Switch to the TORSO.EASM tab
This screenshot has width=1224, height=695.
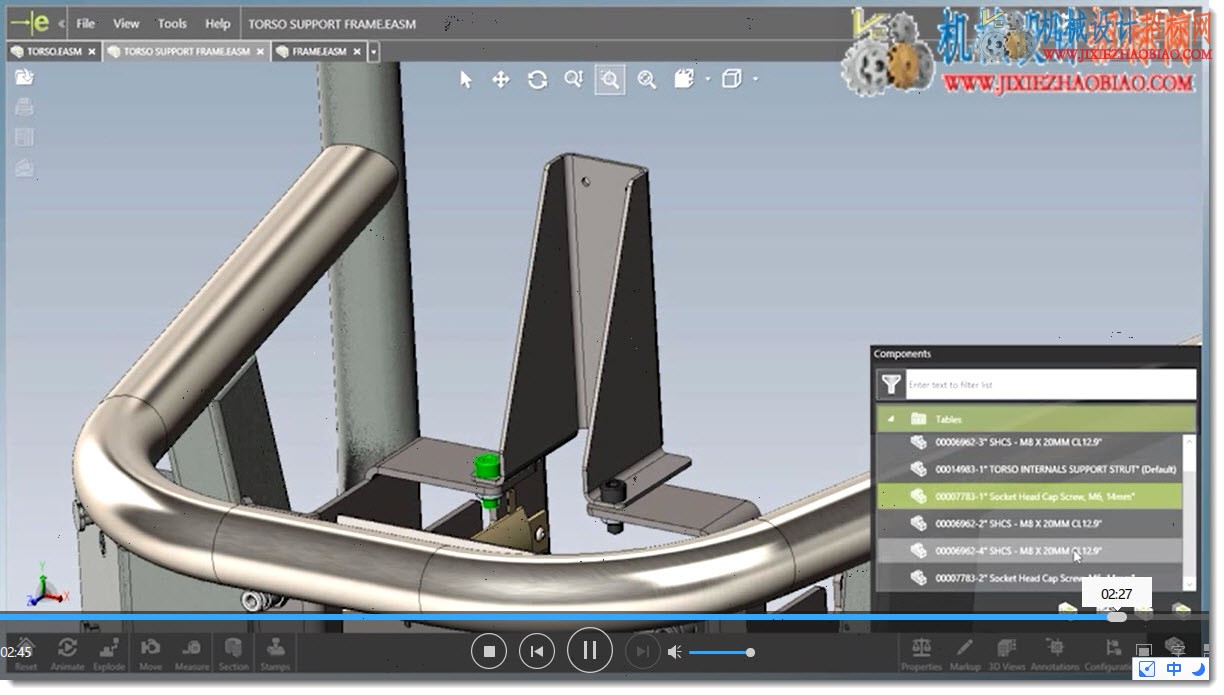pos(54,51)
